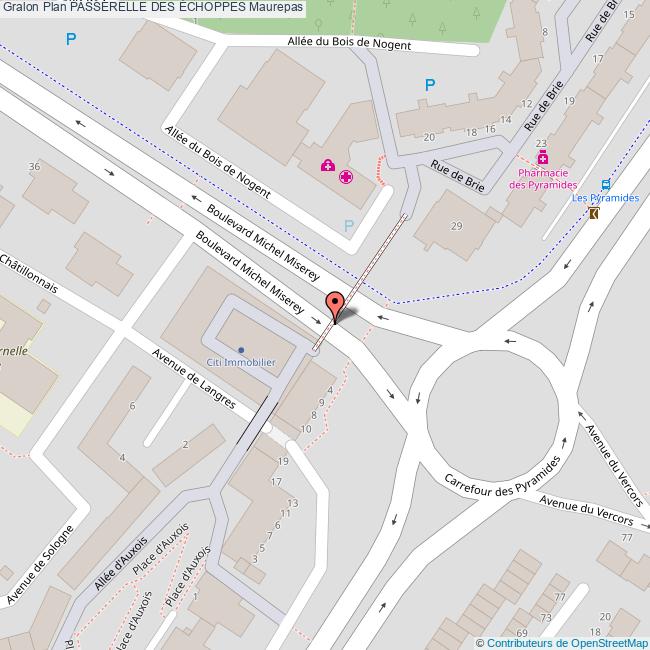Click the Avenue de Langres street label
This screenshot has height=650, width=650.
click(194, 378)
